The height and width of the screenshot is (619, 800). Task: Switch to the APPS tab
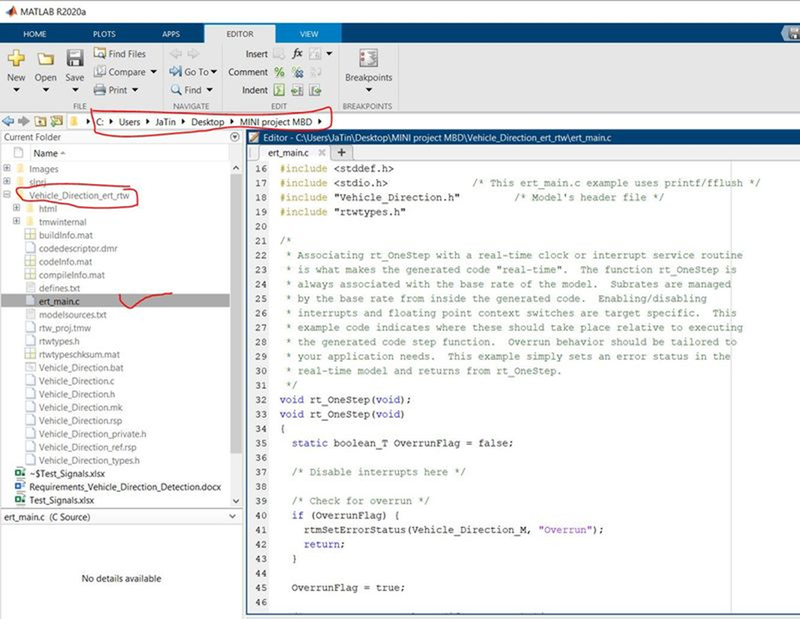171,34
